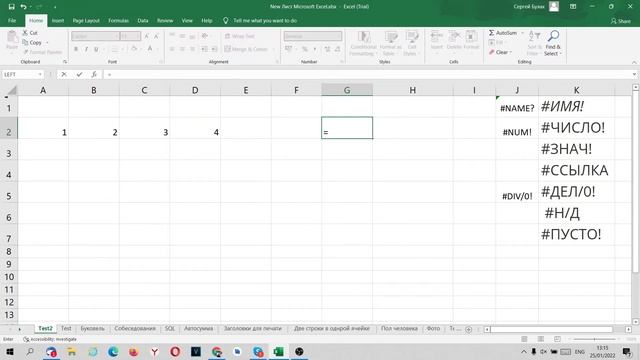The width and height of the screenshot is (640, 360).
Task: Expand the formula bar with the chevron
Action: click(634, 74)
